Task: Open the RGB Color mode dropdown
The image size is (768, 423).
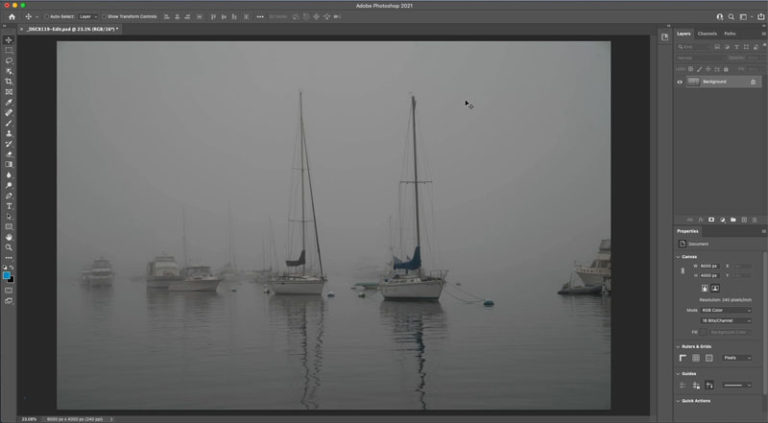Action: [x=725, y=309]
